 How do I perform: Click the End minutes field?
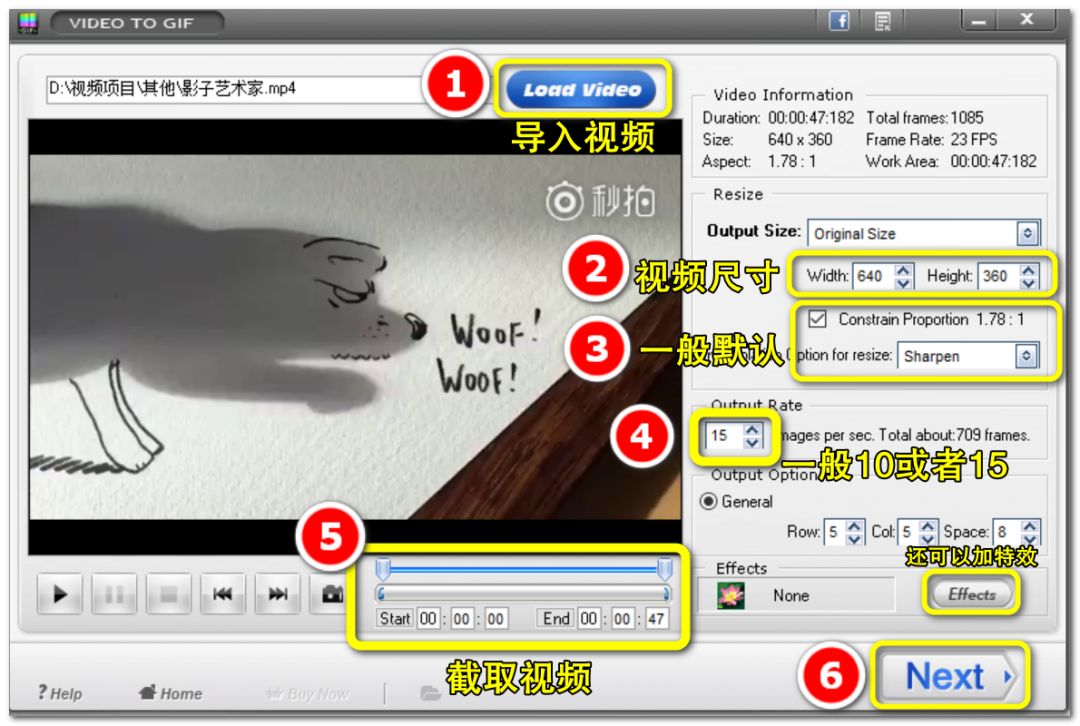coord(622,619)
